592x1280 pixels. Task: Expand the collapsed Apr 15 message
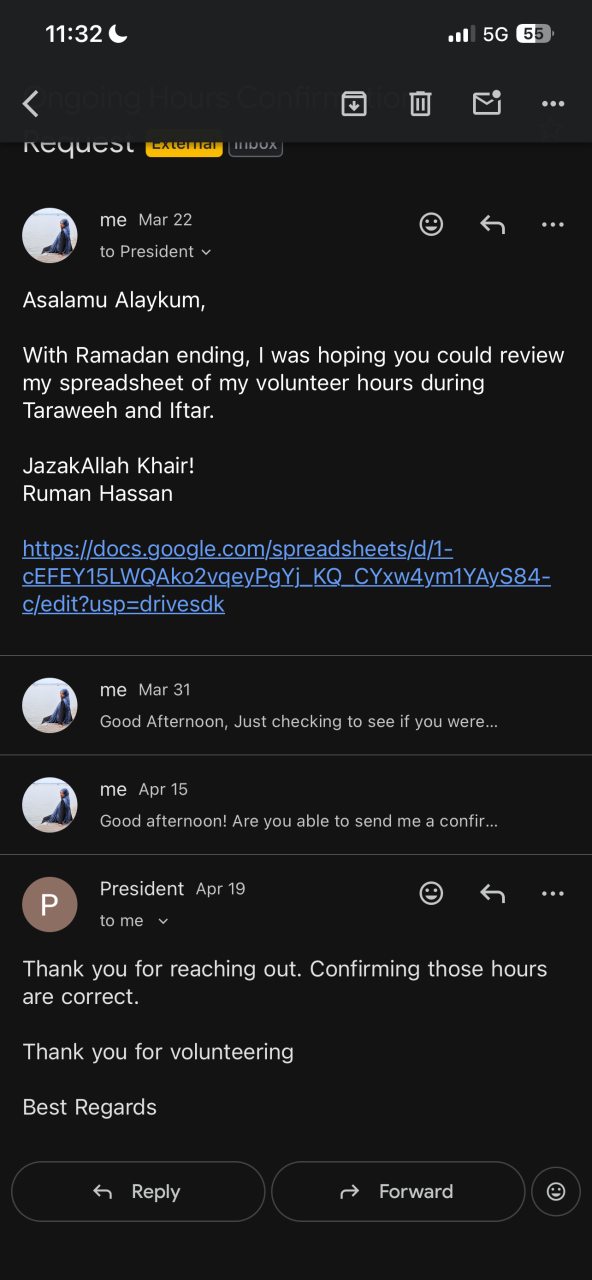(x=296, y=805)
